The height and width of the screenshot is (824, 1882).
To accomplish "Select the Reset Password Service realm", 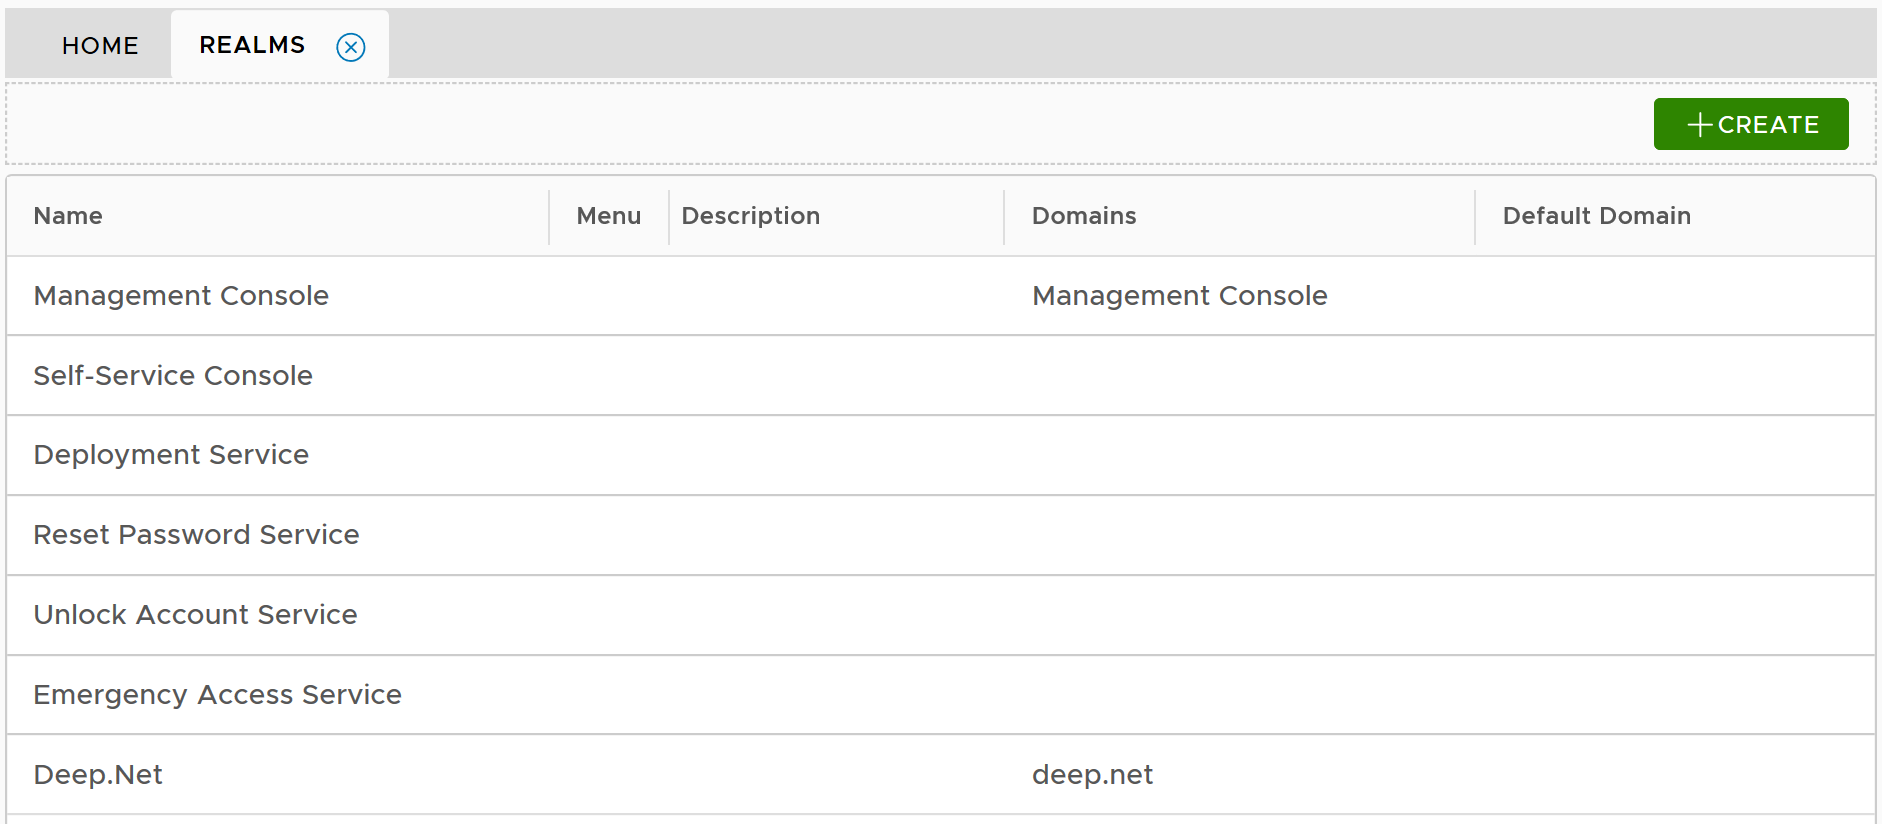I will coord(196,535).
